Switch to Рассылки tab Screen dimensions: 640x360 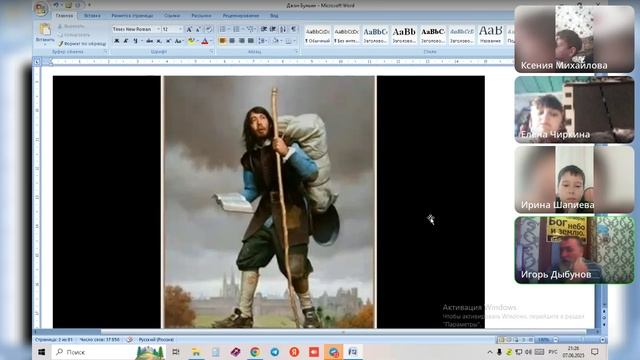(x=201, y=16)
